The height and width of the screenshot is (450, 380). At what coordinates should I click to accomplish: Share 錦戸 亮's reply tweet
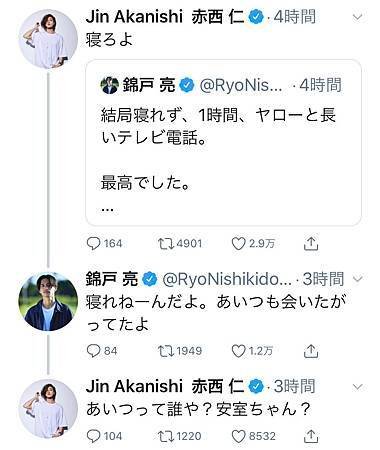(311, 351)
